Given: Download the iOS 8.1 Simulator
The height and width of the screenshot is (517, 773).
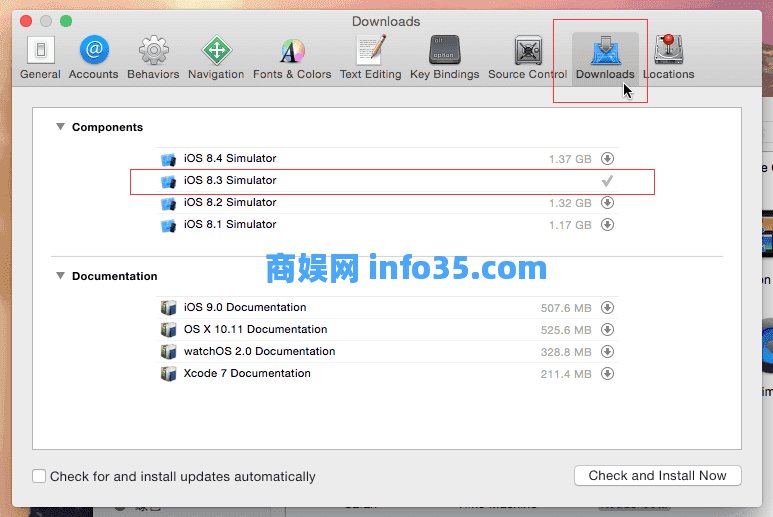Looking at the screenshot, I should coord(607,225).
